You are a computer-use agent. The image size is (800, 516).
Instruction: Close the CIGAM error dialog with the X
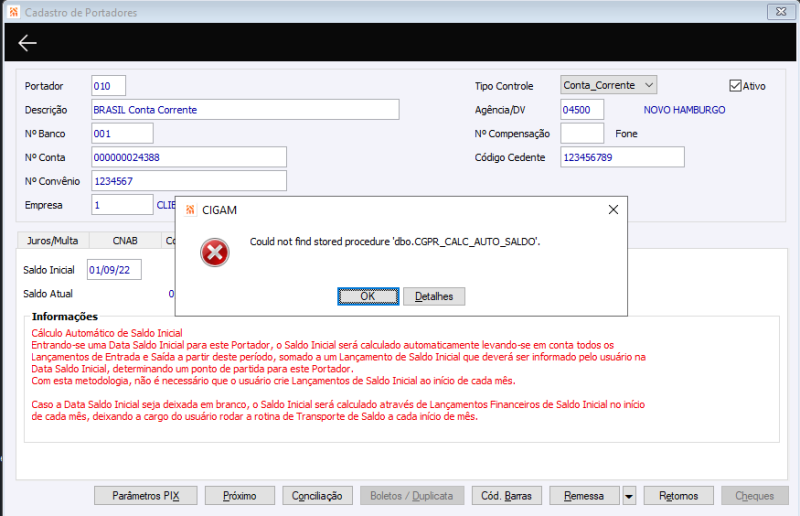click(x=613, y=210)
